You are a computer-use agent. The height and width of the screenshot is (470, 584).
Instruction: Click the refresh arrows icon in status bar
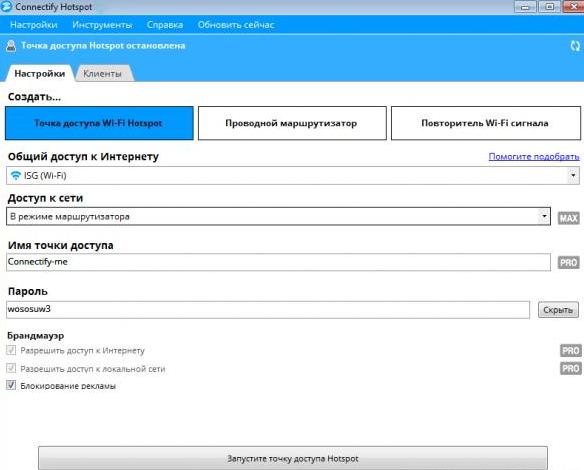[x=575, y=46]
